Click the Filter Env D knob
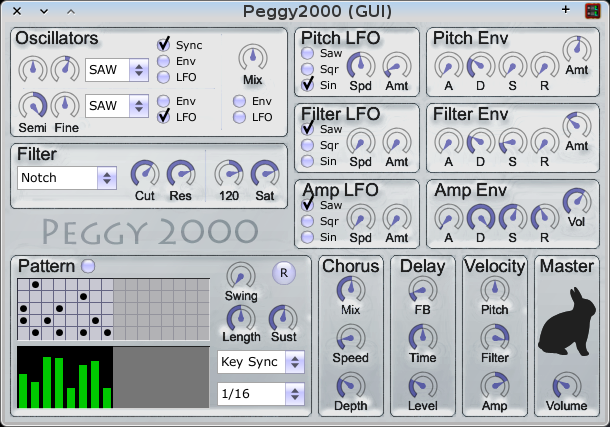Image resolution: width=610 pixels, height=427 pixels. (x=481, y=142)
